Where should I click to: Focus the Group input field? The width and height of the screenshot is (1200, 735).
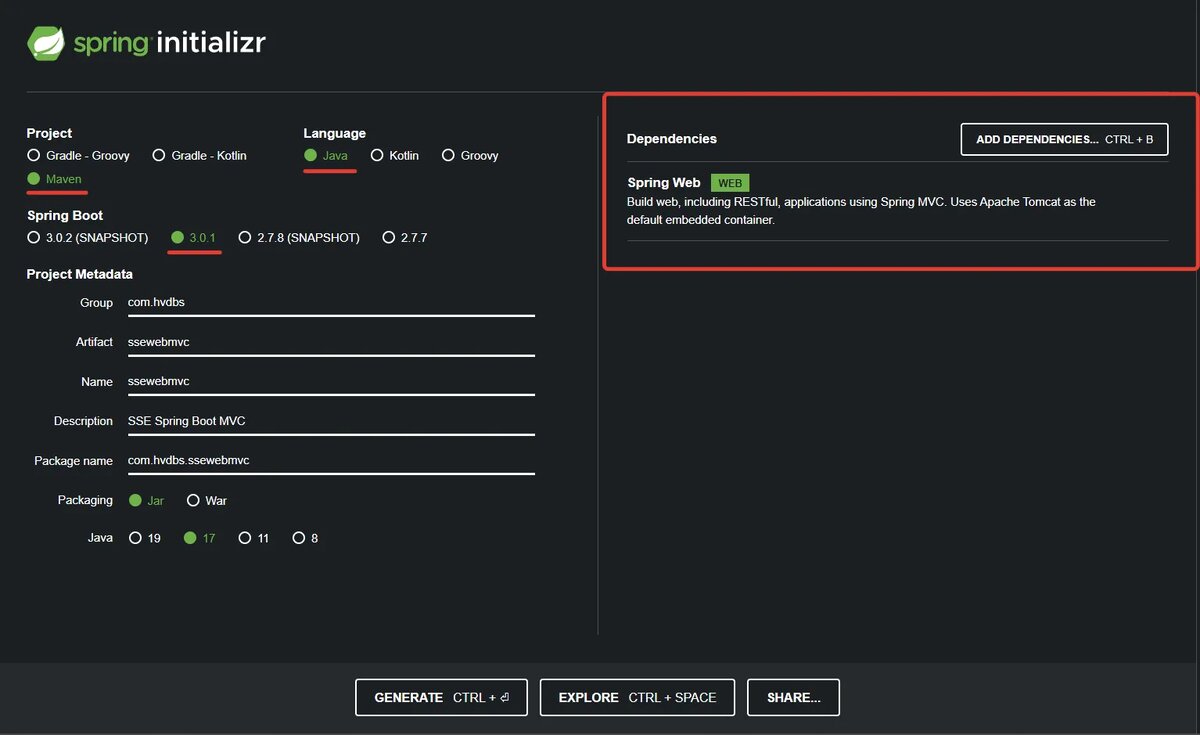click(x=331, y=302)
